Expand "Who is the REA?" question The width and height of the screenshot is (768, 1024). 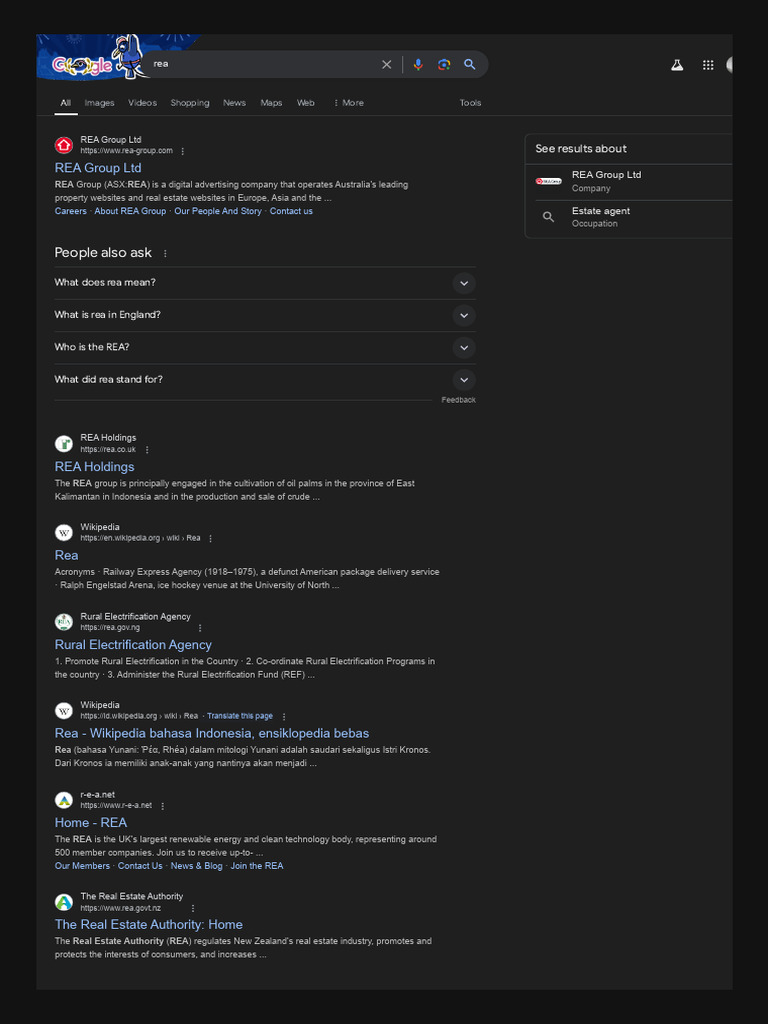pyautogui.click(x=463, y=348)
